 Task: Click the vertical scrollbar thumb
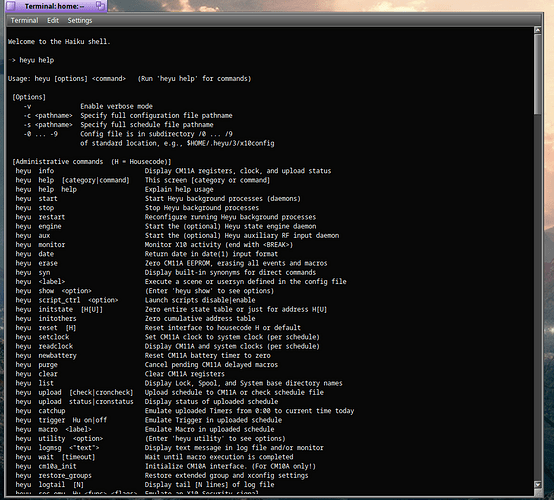point(537,74)
